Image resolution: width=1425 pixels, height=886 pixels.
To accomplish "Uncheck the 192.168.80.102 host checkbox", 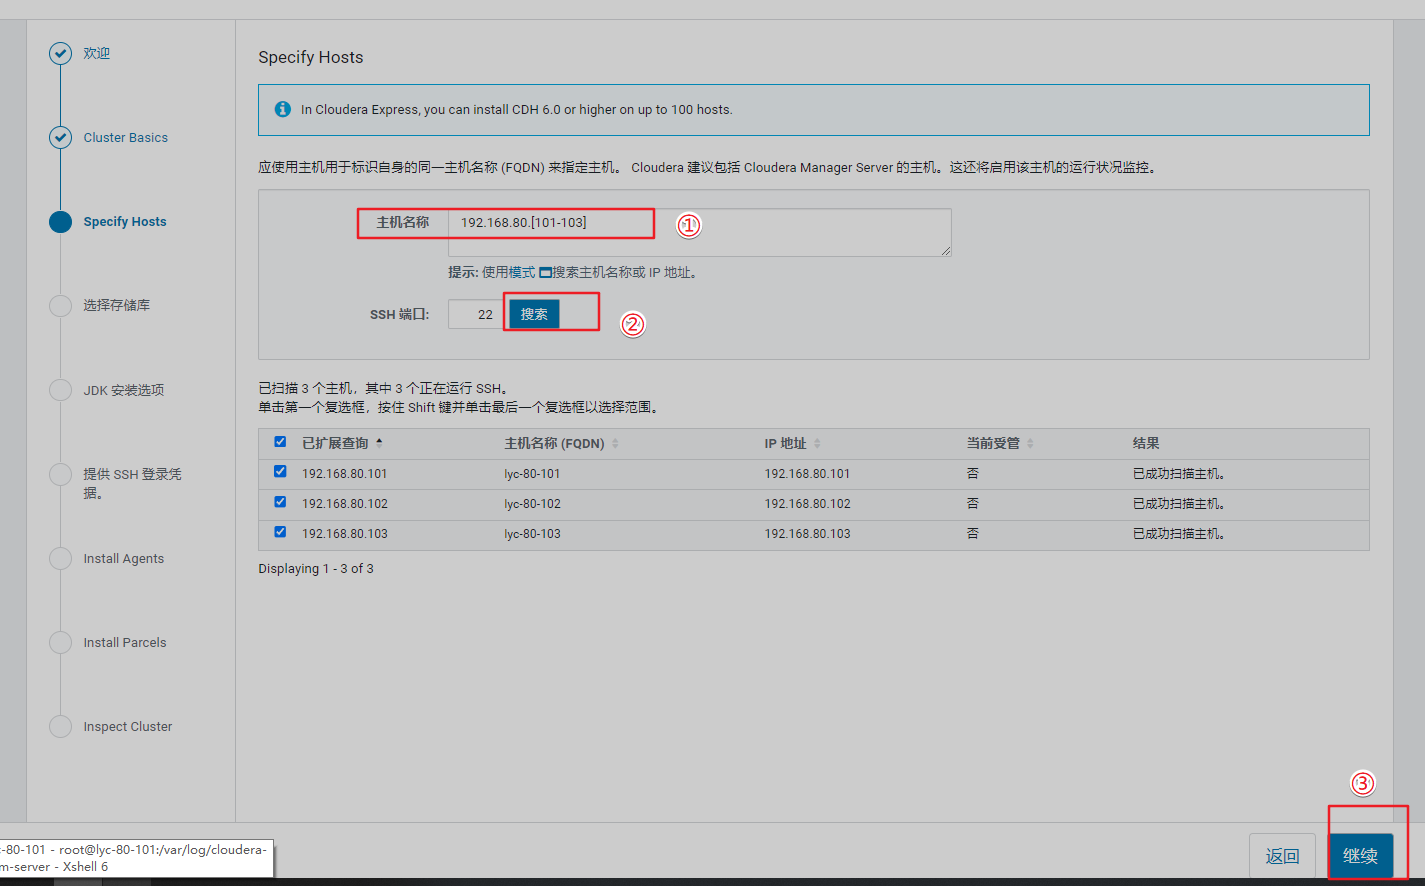I will pos(280,501).
